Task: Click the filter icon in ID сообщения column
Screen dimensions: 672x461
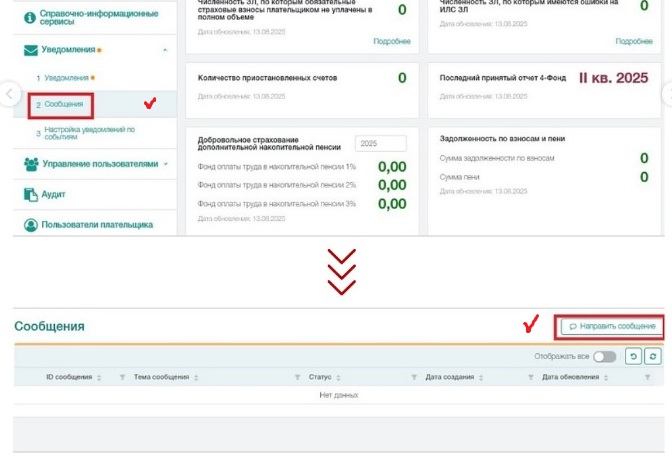Action: (122, 378)
